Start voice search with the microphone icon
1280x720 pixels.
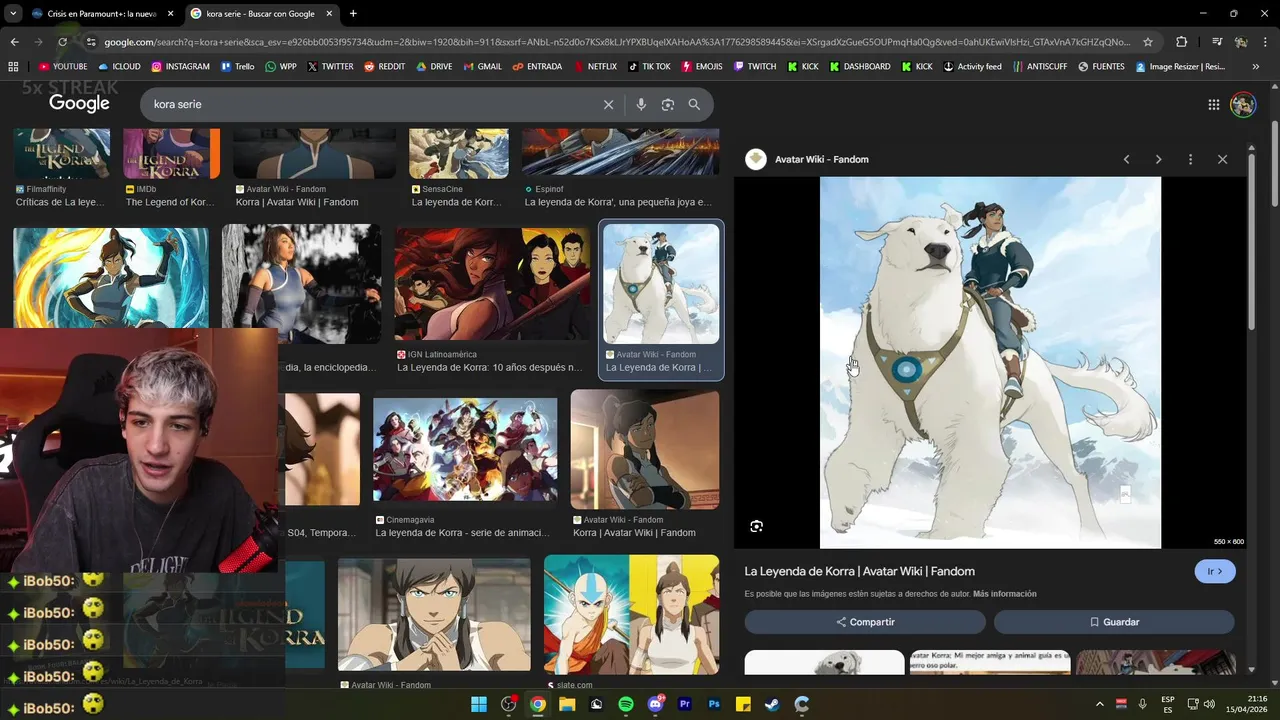(641, 104)
